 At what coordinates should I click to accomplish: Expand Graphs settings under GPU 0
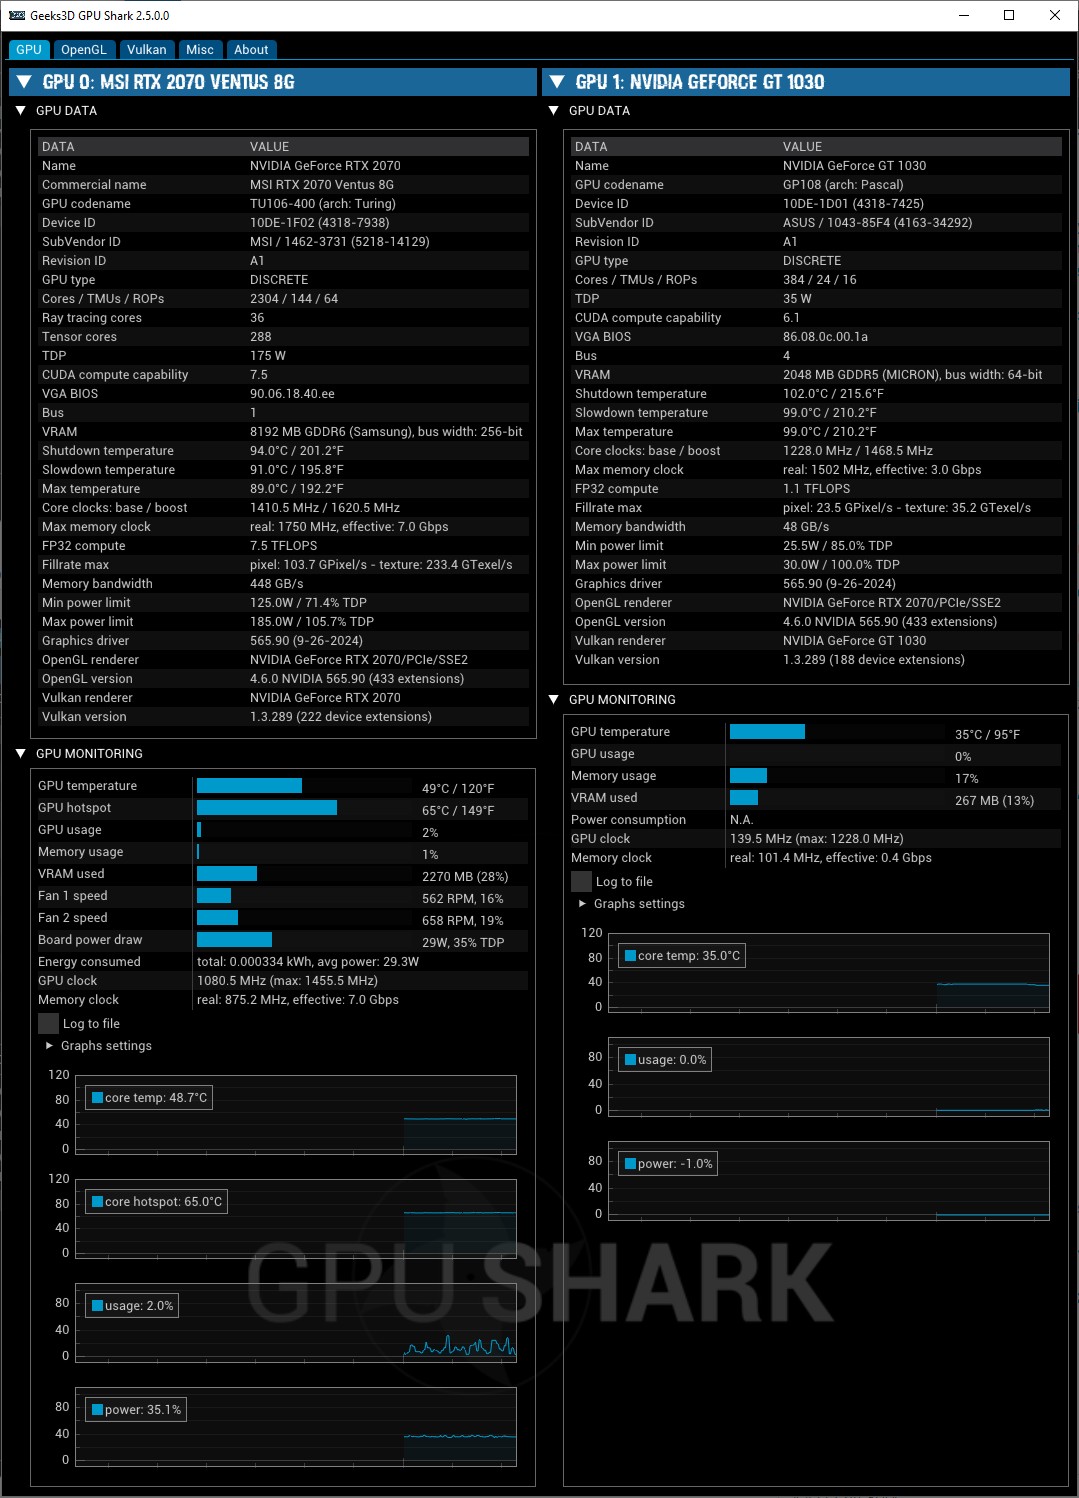[50, 1046]
